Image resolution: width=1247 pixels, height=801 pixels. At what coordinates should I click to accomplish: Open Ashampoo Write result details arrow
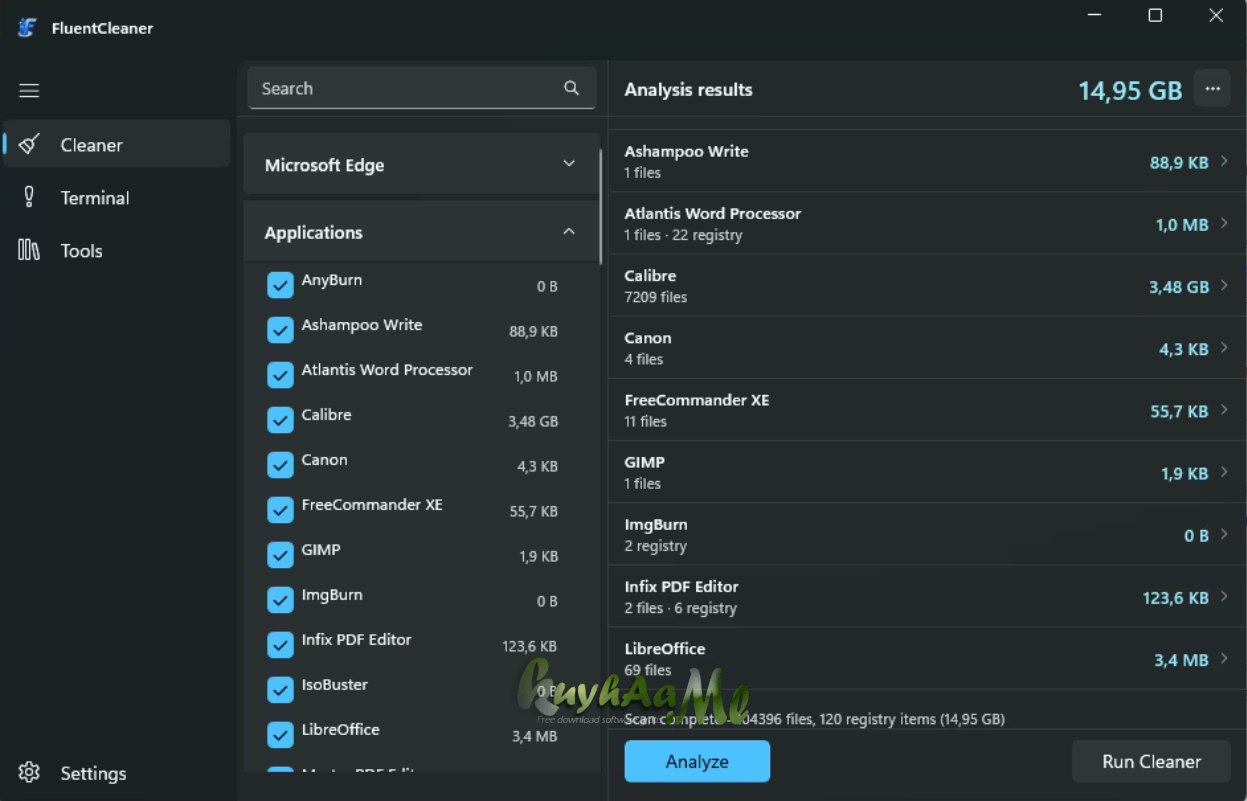pos(1224,161)
